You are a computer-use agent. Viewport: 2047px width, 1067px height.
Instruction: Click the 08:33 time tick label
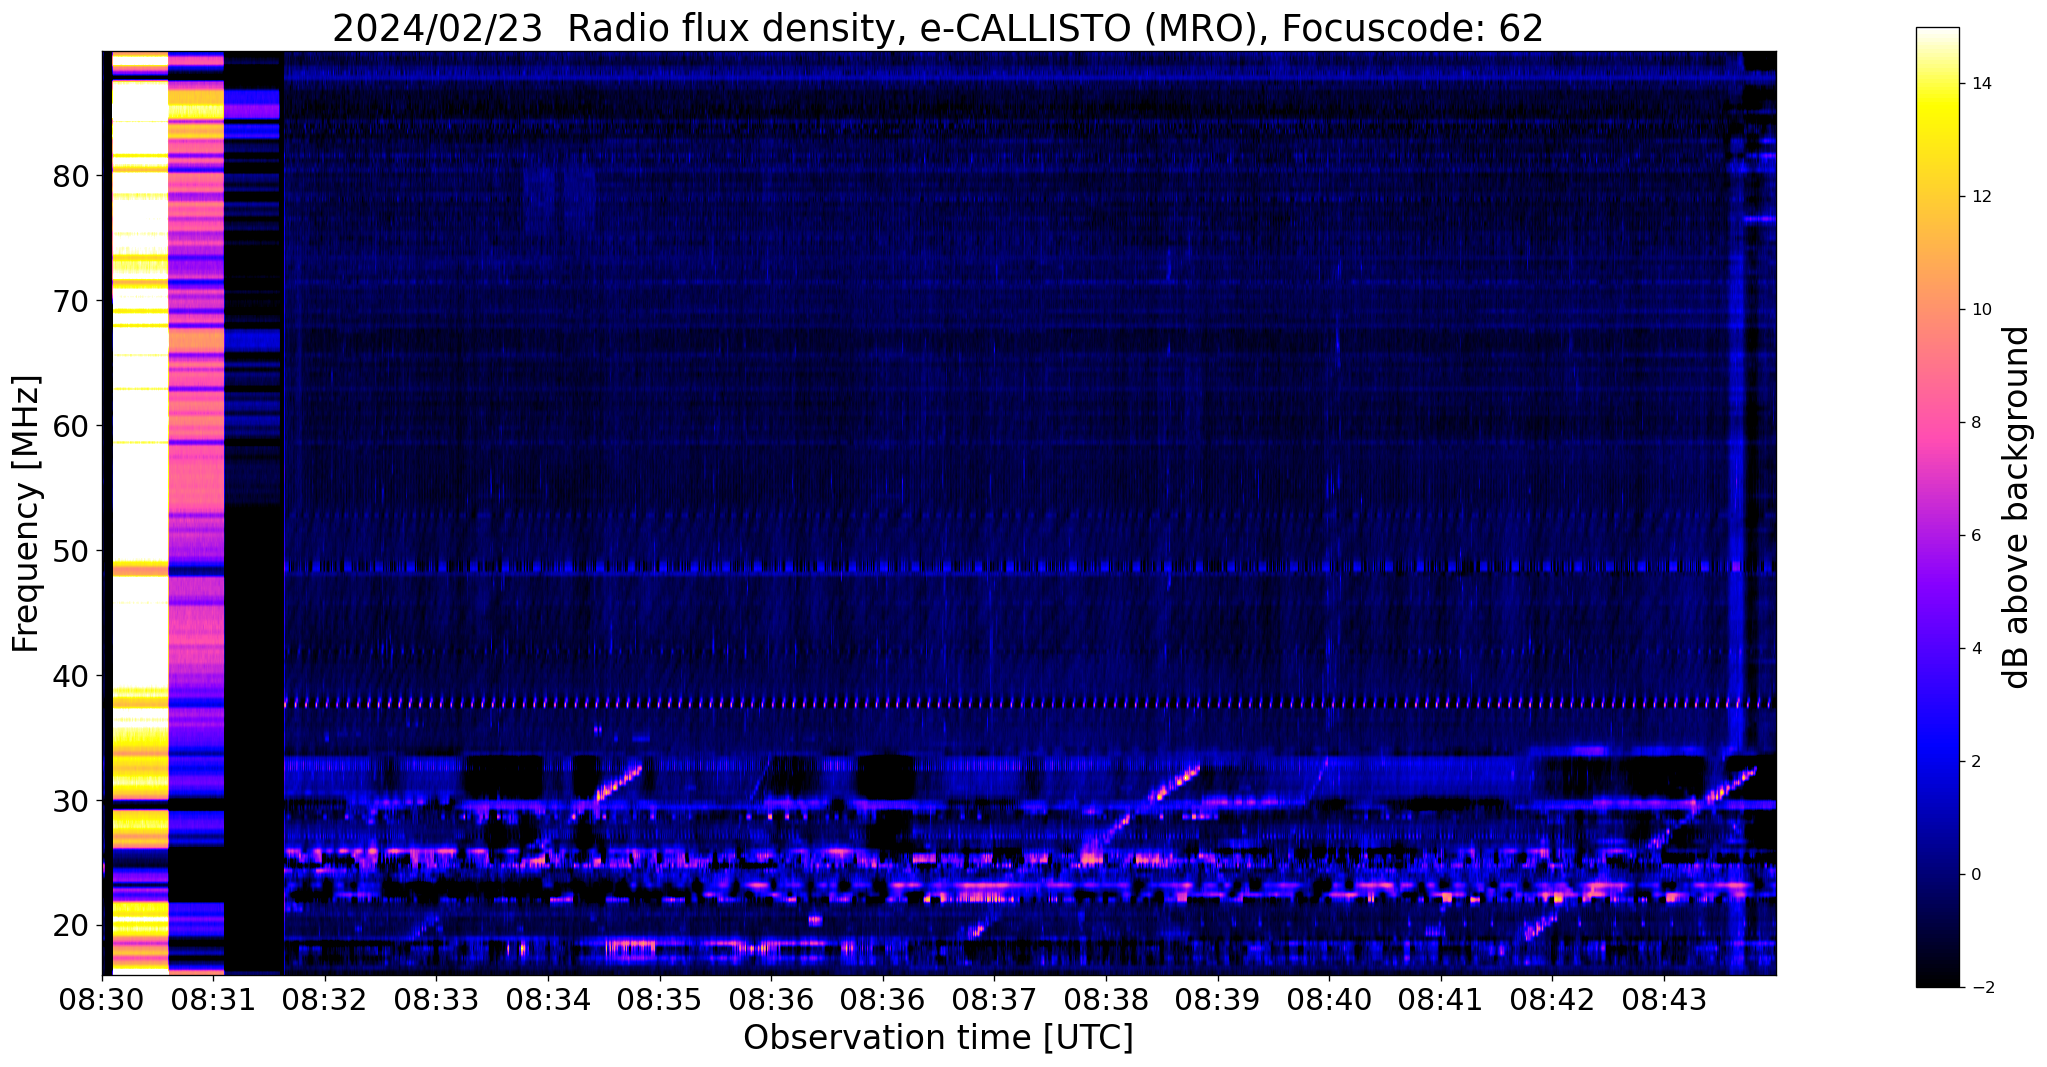coord(437,1000)
